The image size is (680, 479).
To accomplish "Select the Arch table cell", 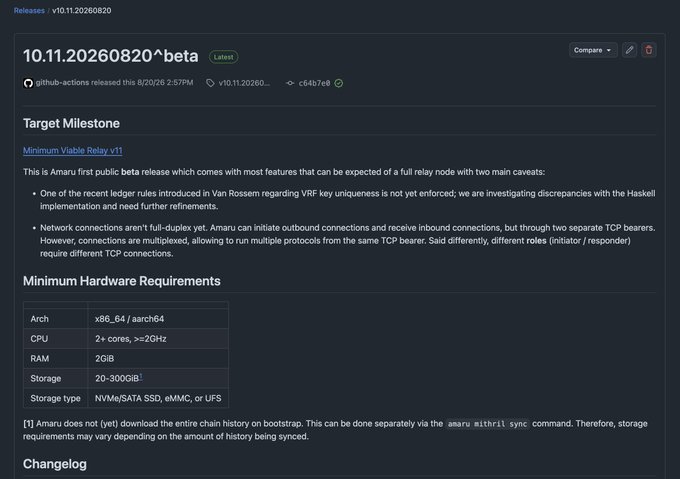I will [x=56, y=319].
